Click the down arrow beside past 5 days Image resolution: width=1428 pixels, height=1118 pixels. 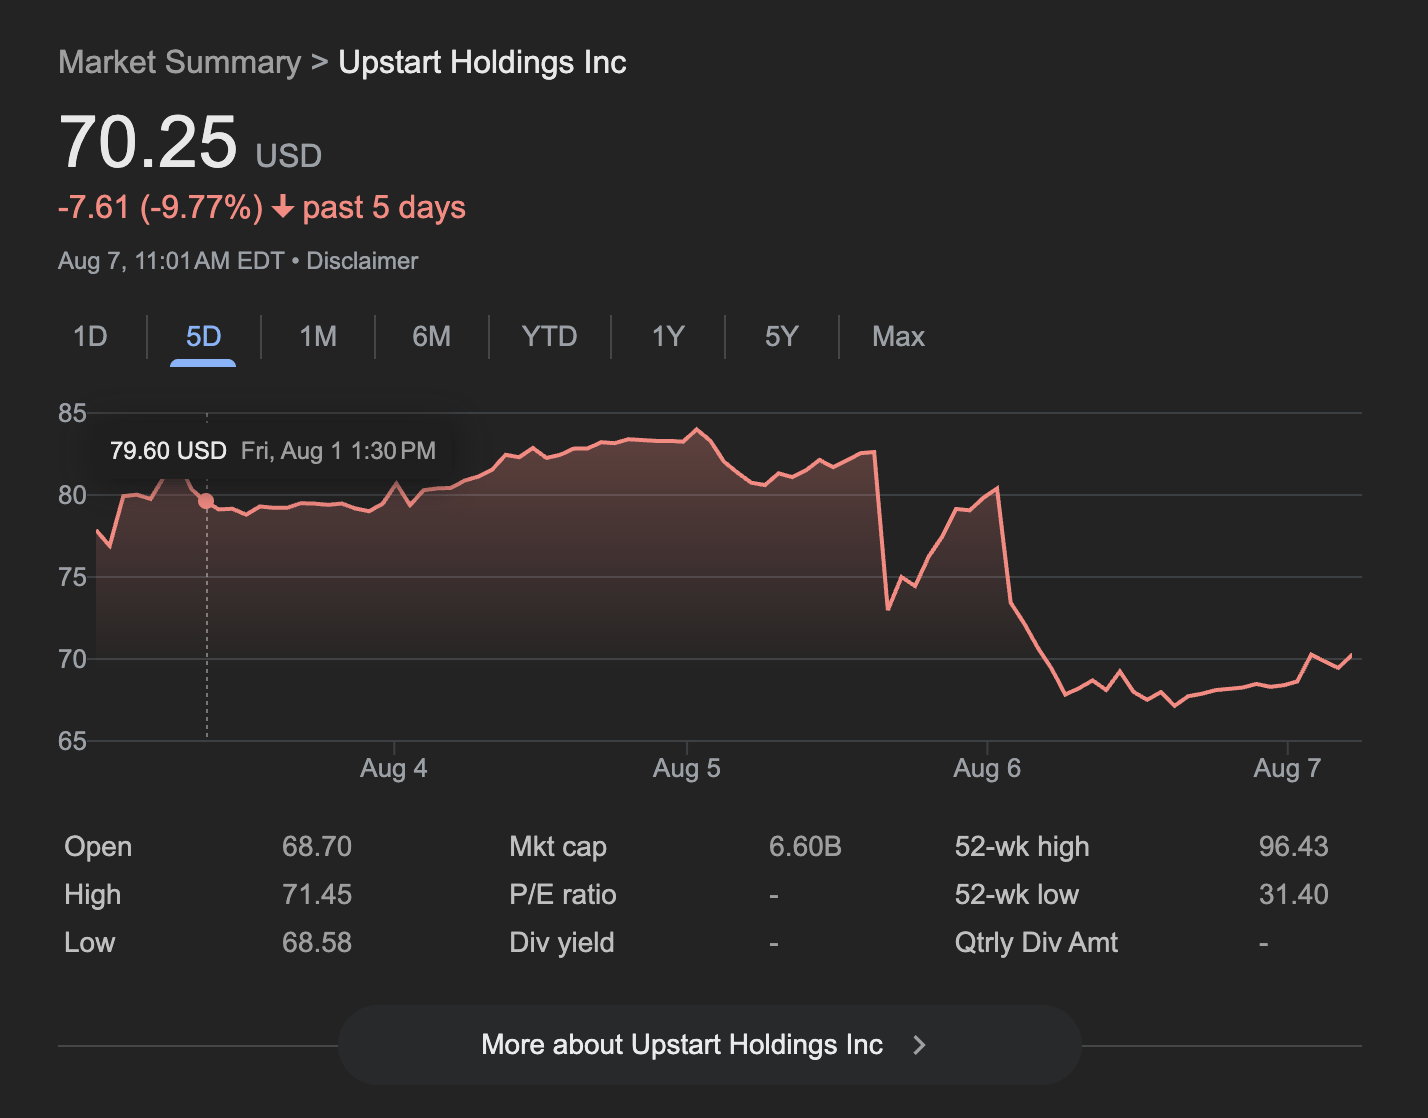point(283,207)
